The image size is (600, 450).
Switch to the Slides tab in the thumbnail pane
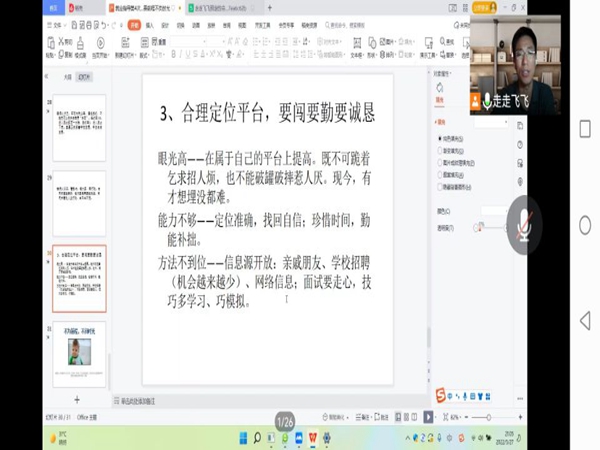pos(84,76)
